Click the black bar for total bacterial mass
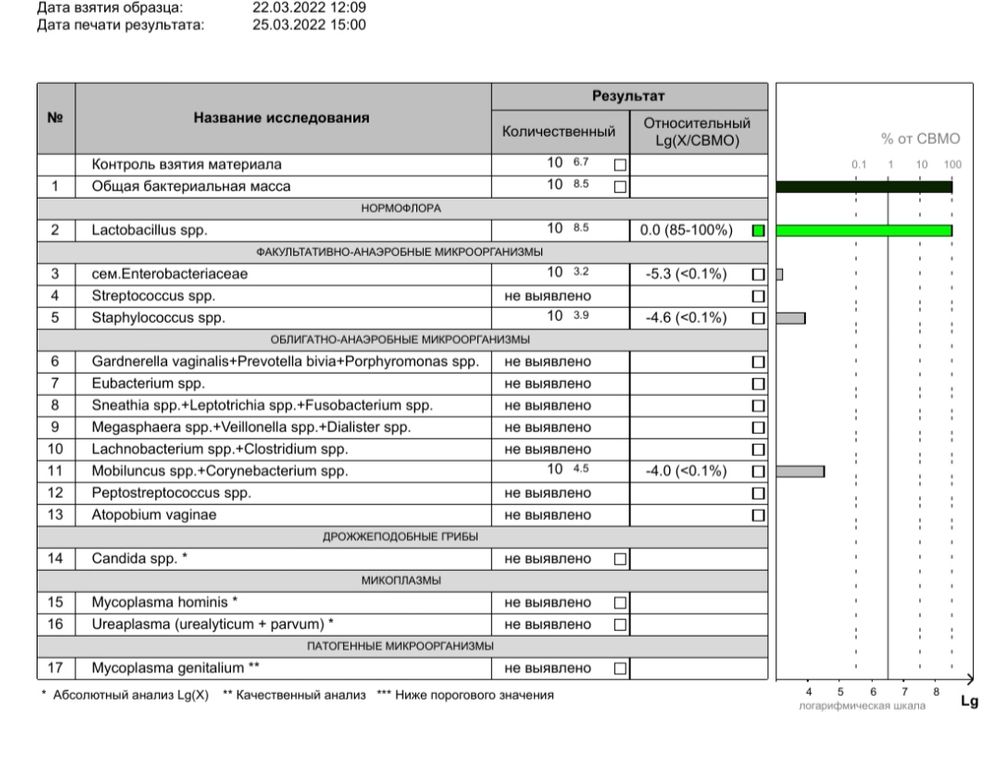 tap(863, 186)
